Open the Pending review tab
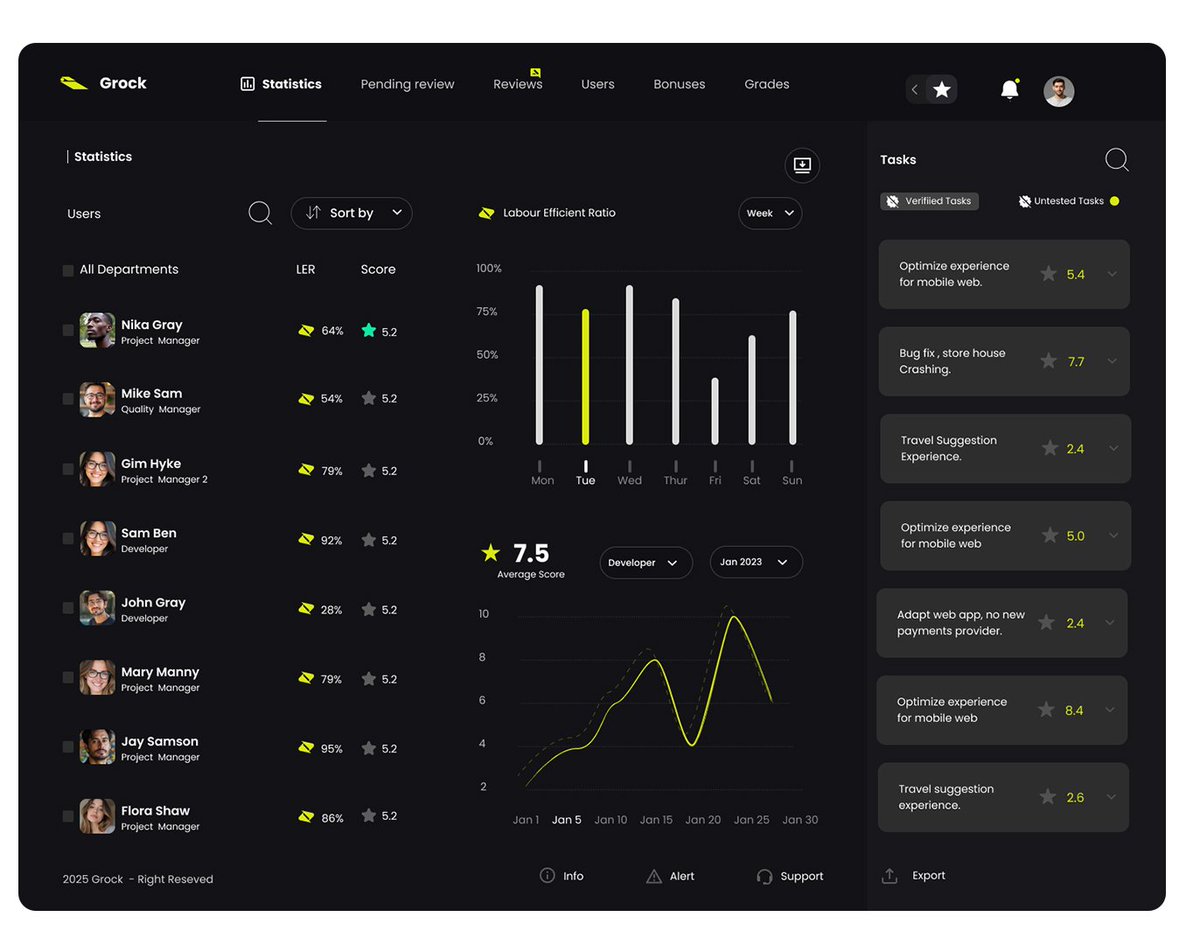This screenshot has width=1200, height=945. click(407, 84)
